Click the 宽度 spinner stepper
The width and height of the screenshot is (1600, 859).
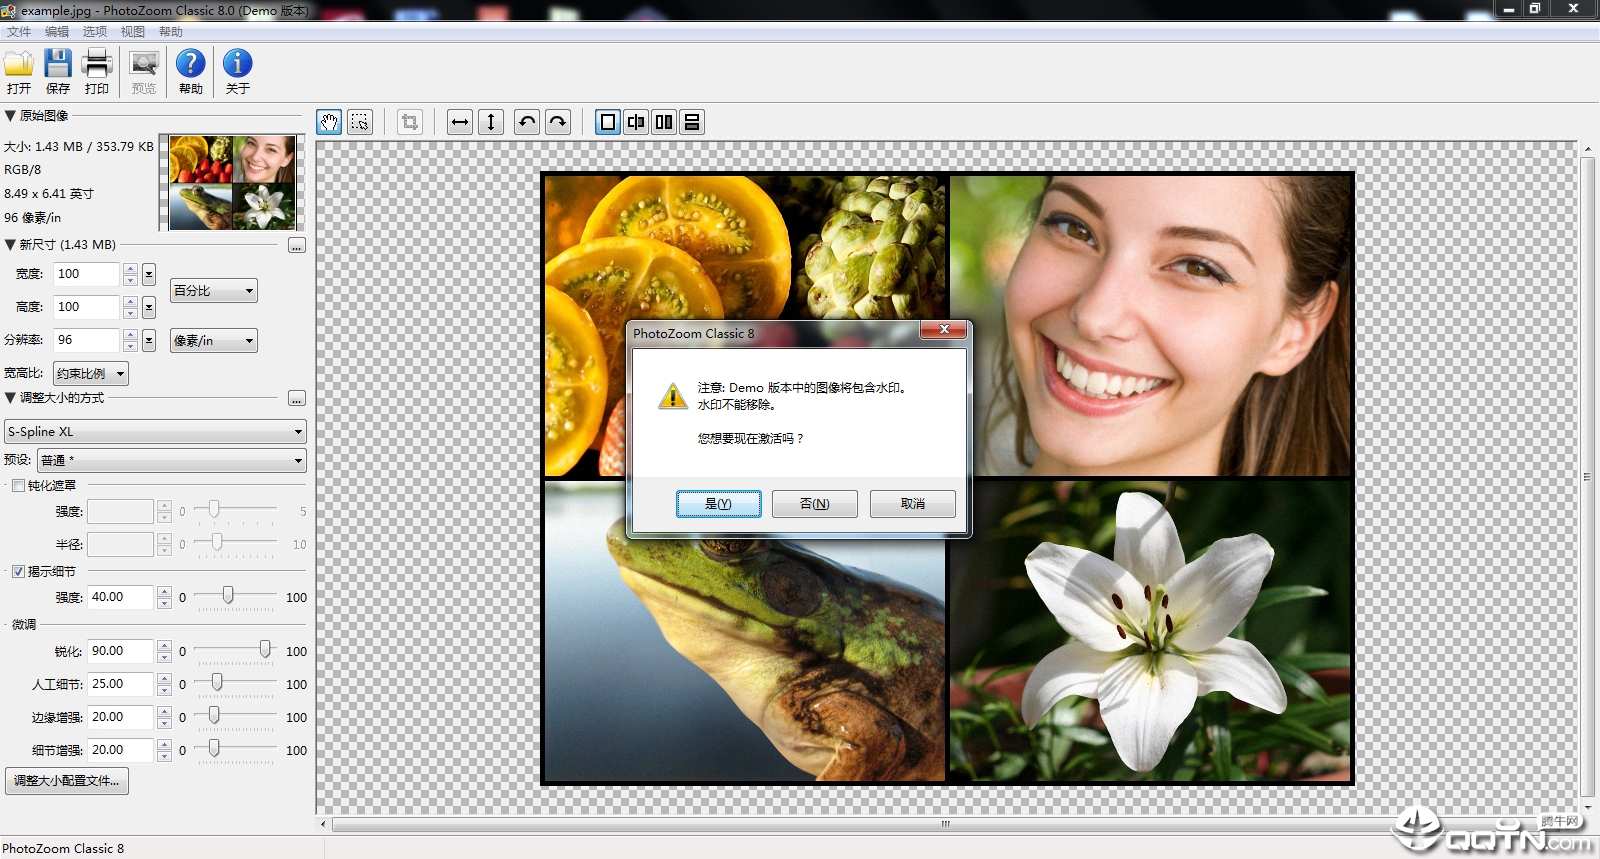pyautogui.click(x=130, y=274)
